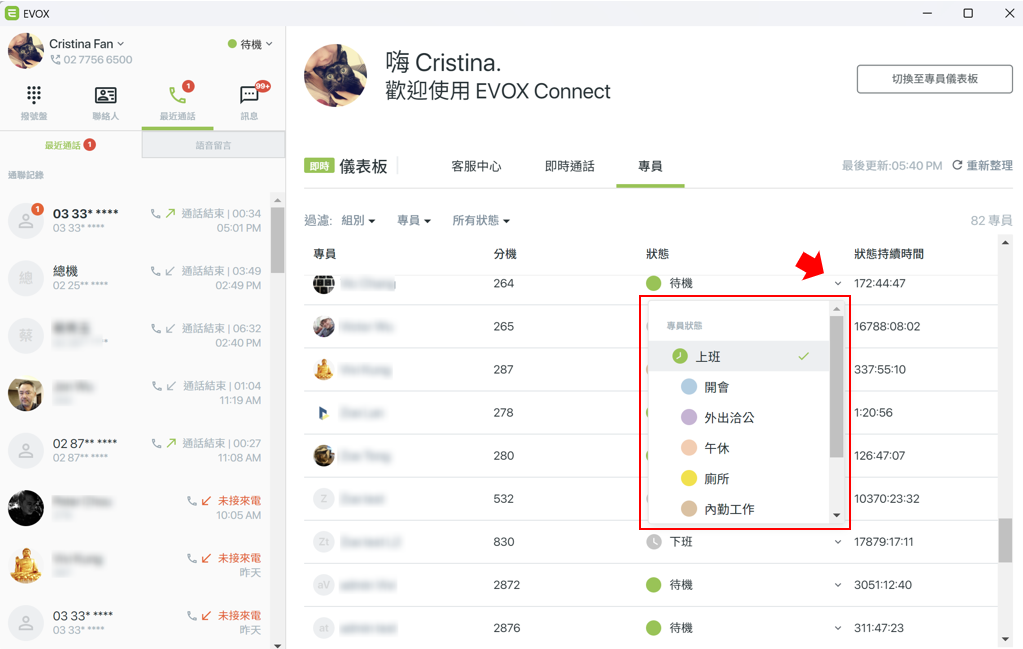Open the 即時通話 tab
The height and width of the screenshot is (649, 1023).
(570, 166)
